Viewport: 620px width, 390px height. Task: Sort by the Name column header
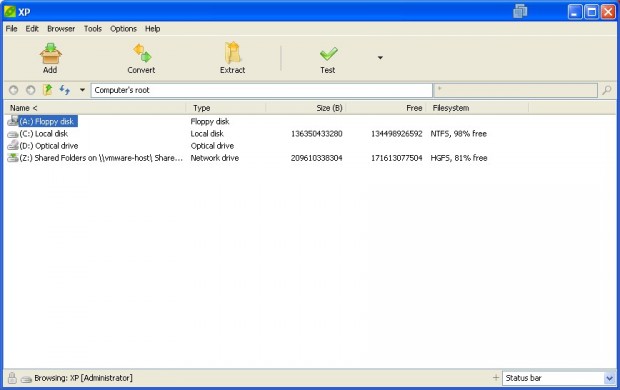pos(95,108)
